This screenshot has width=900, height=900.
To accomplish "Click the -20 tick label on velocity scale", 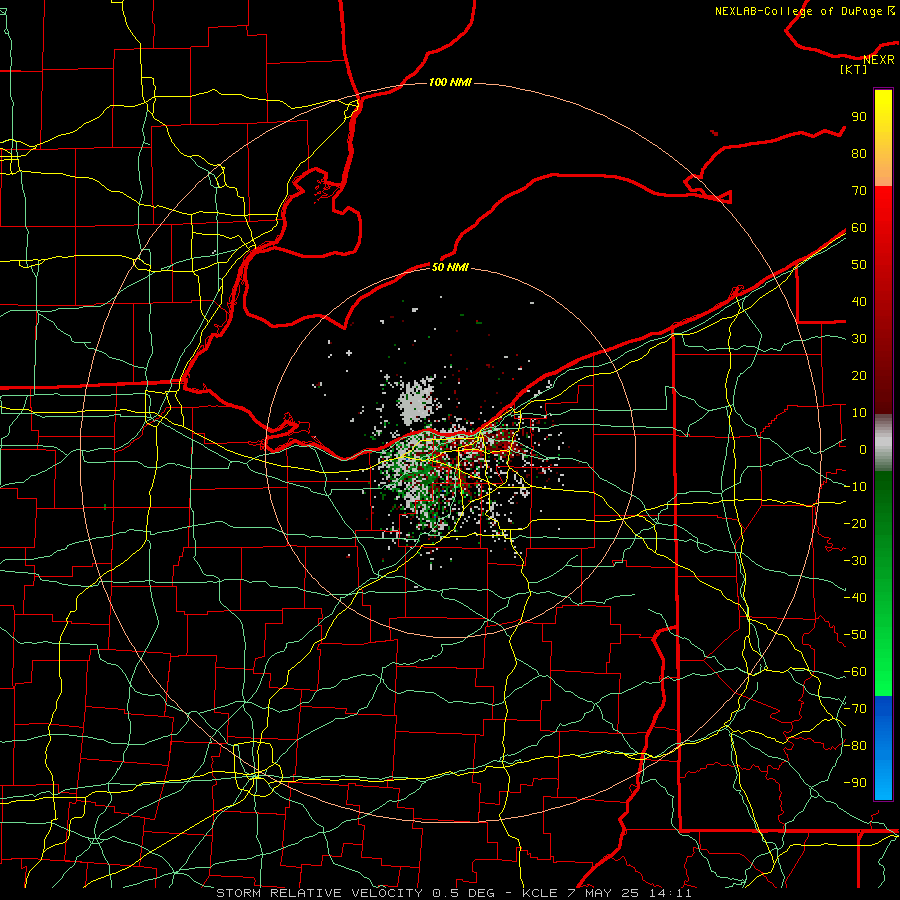I will tap(855, 523).
